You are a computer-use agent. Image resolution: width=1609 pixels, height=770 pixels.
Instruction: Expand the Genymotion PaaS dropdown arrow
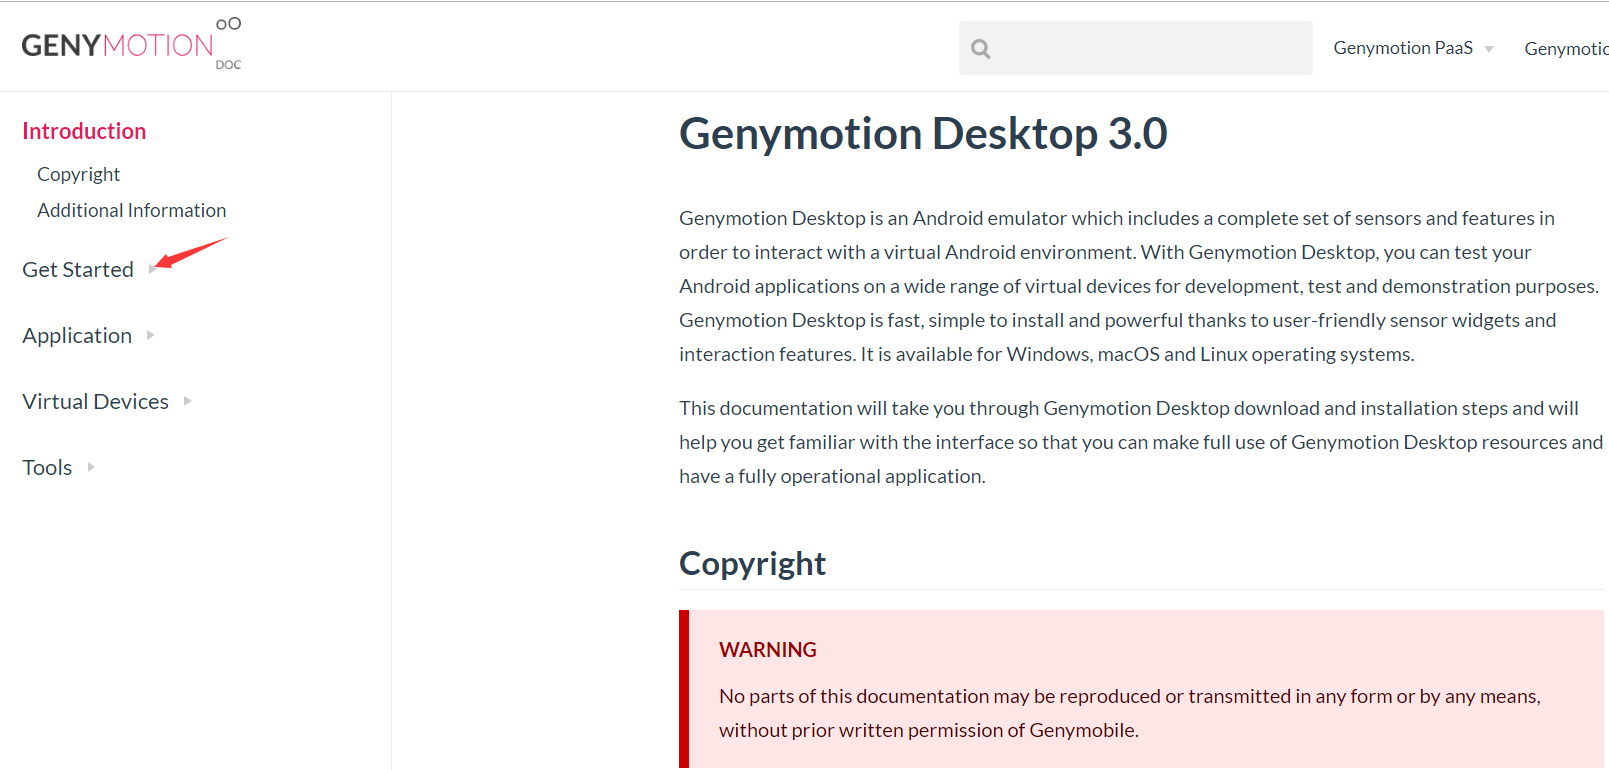tap(1489, 49)
